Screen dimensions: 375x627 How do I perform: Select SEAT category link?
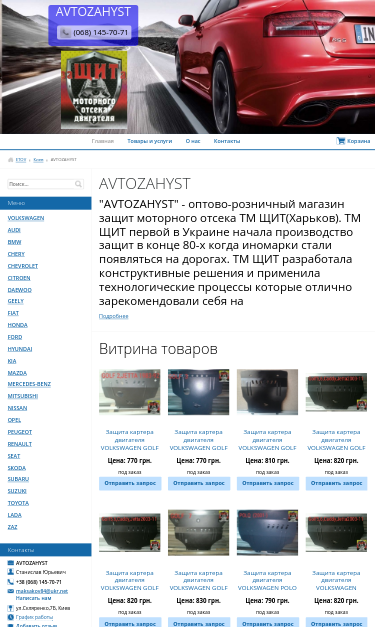[14, 456]
